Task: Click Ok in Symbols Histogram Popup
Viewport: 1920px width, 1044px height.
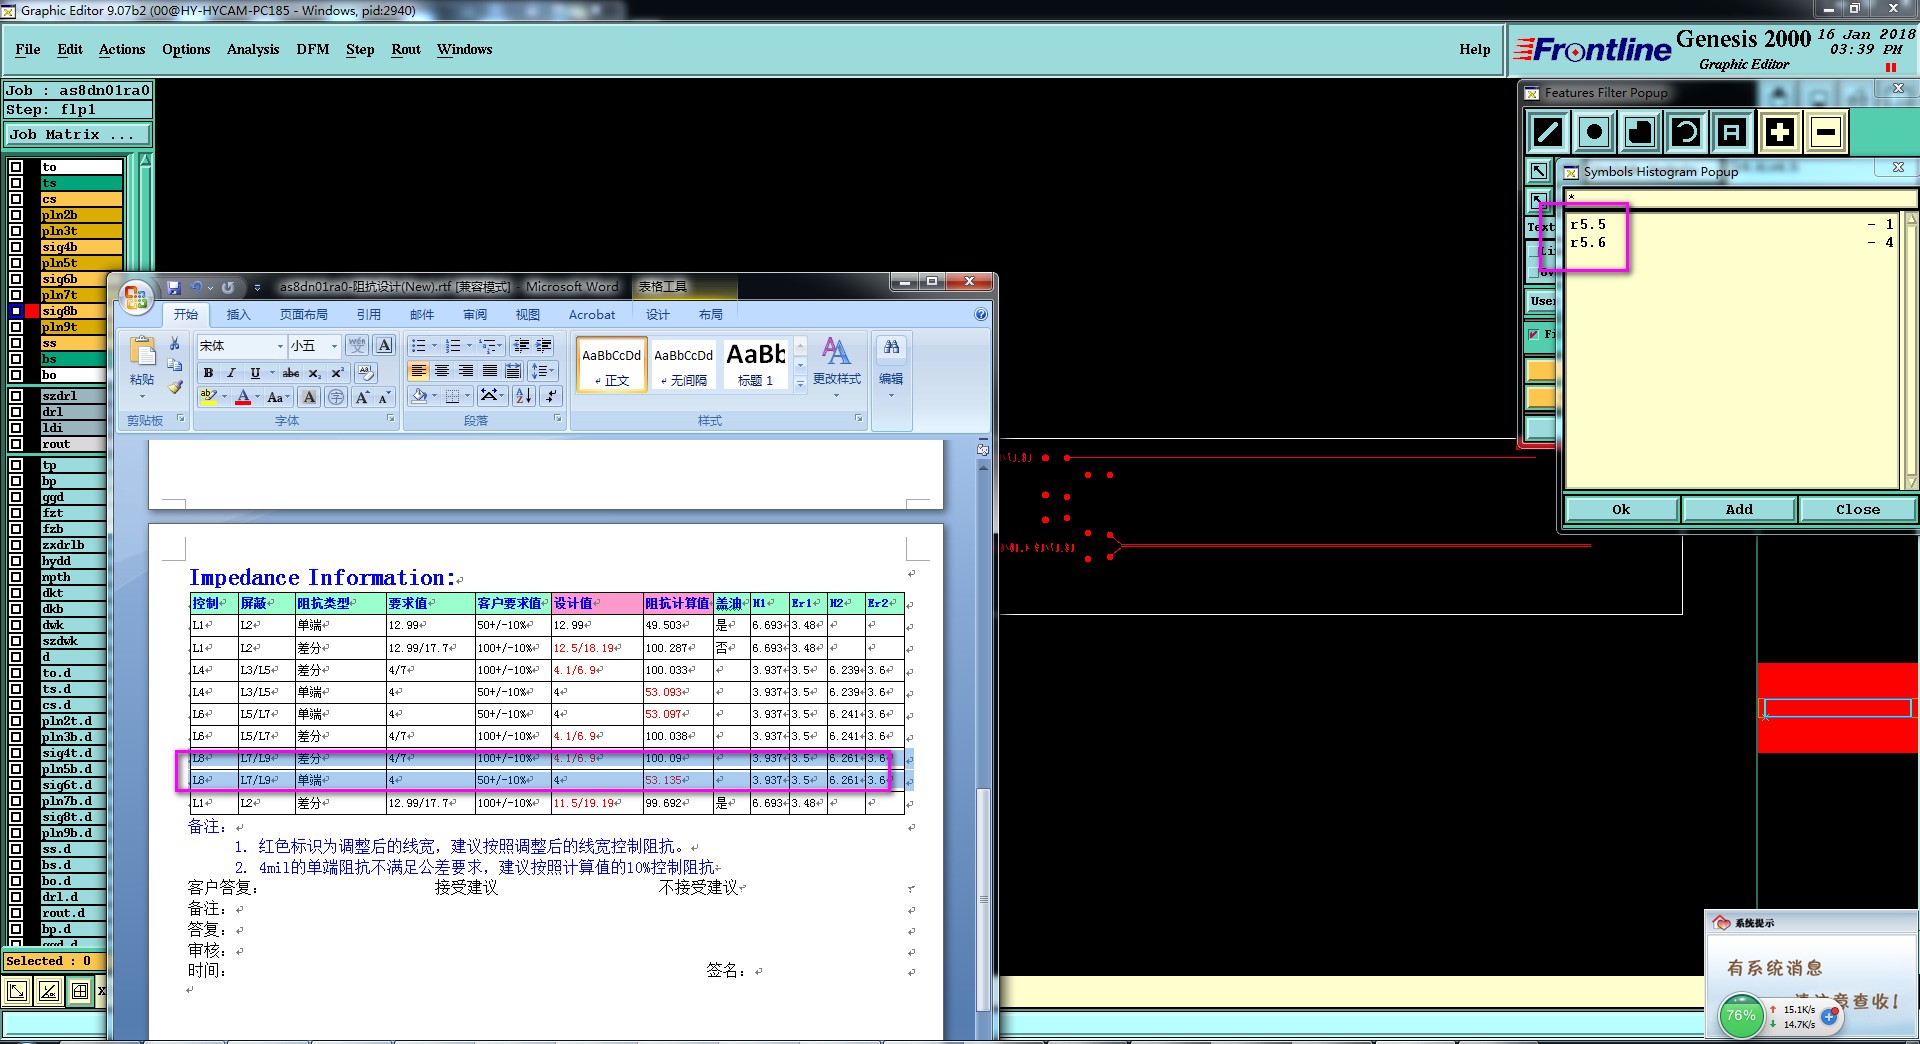Action: (1621, 510)
